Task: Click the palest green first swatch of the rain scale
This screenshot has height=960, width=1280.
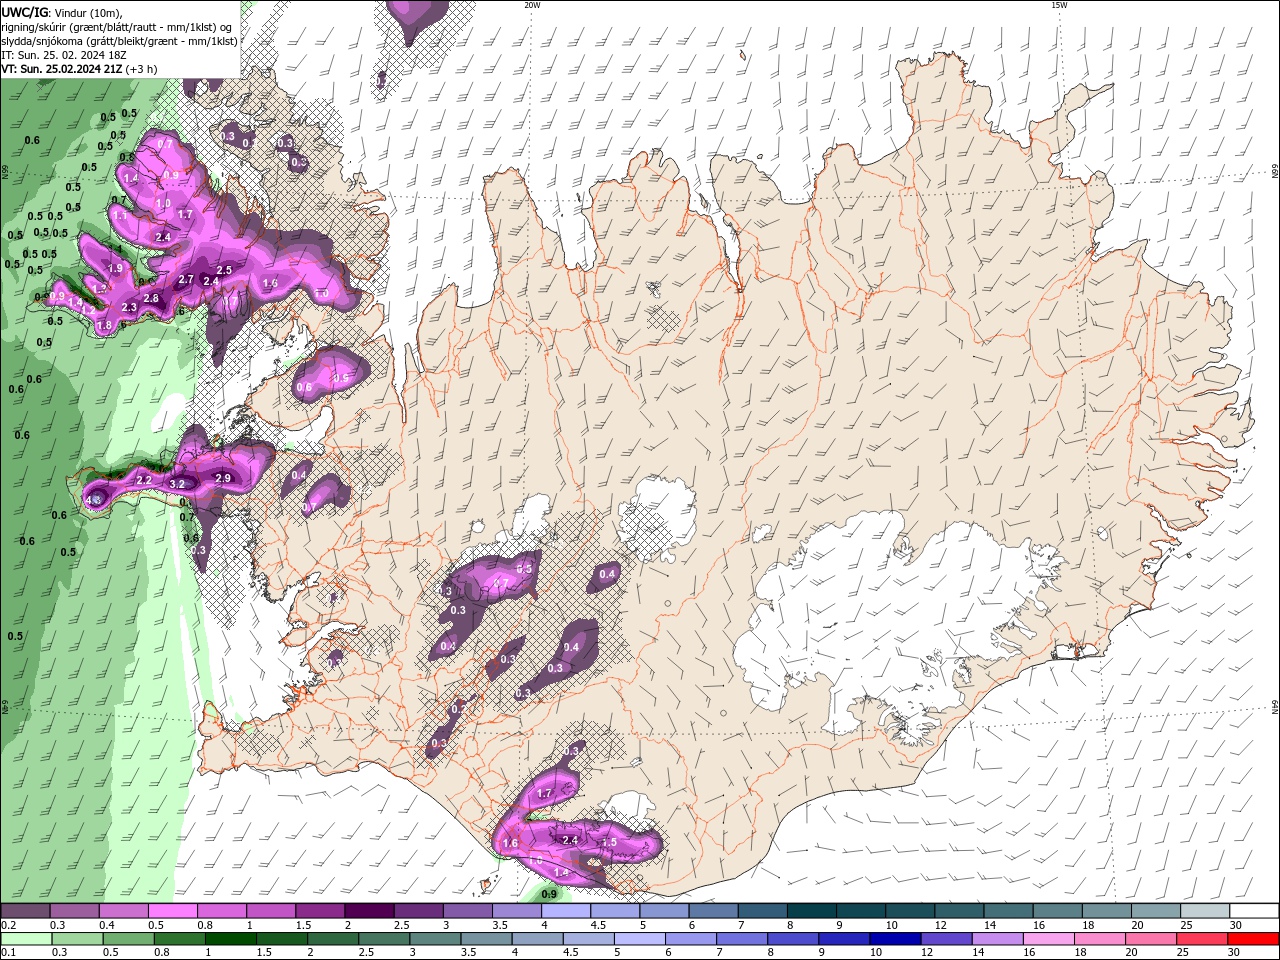Action: click(26, 939)
